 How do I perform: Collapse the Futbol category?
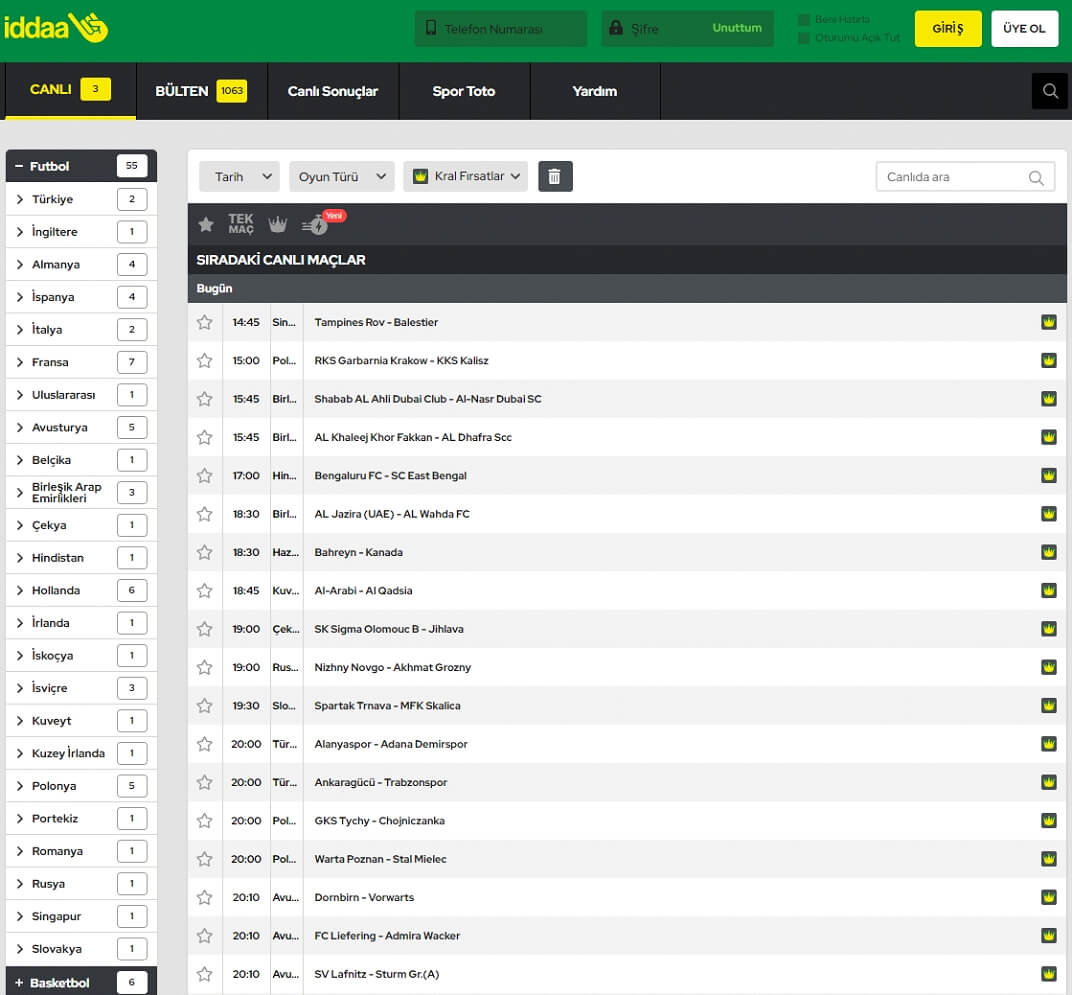[x=81, y=165]
